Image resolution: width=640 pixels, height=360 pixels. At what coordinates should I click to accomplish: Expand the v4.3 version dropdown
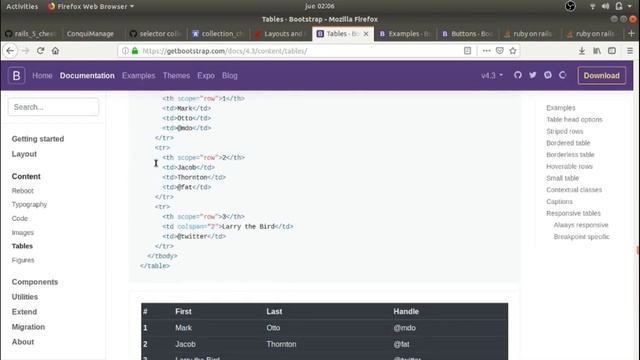pos(492,76)
